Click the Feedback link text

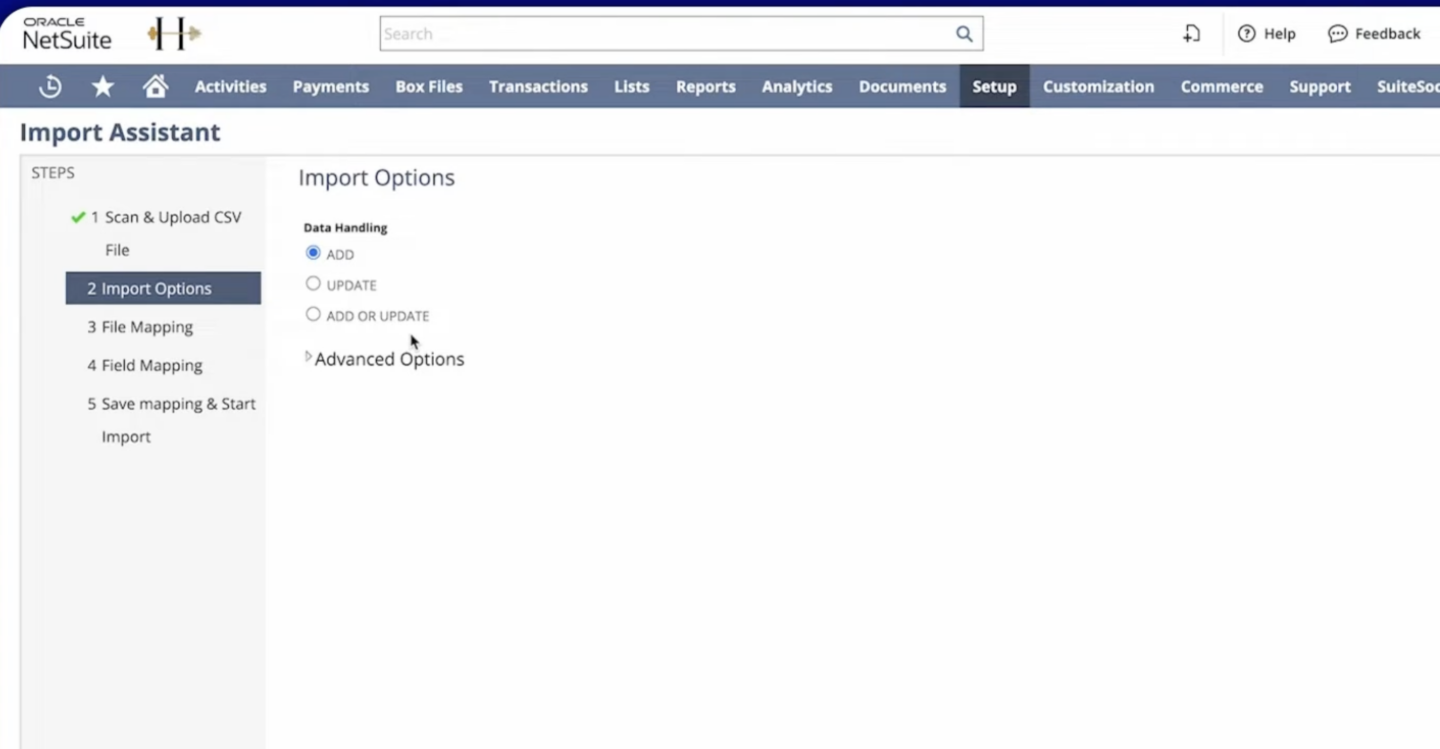pyautogui.click(x=1388, y=34)
